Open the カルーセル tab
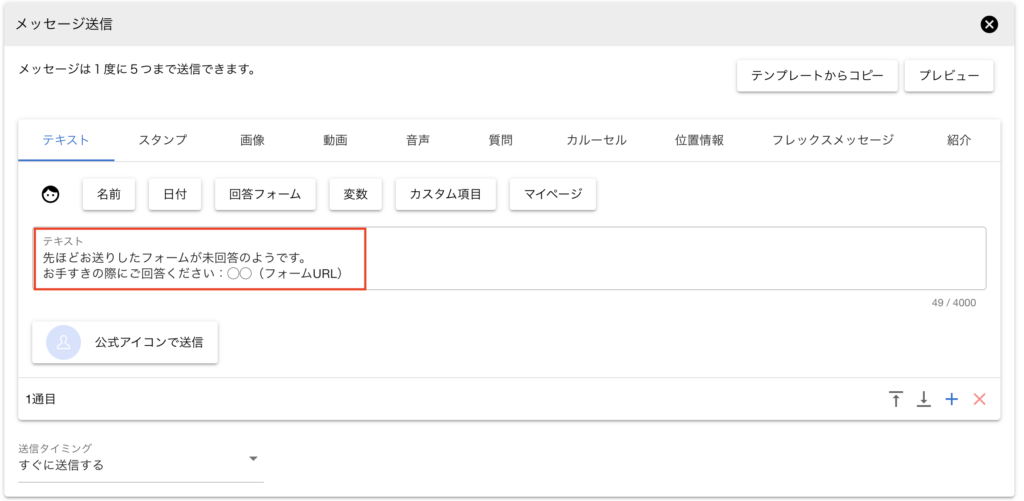This screenshot has width=1024, height=501. (596, 140)
